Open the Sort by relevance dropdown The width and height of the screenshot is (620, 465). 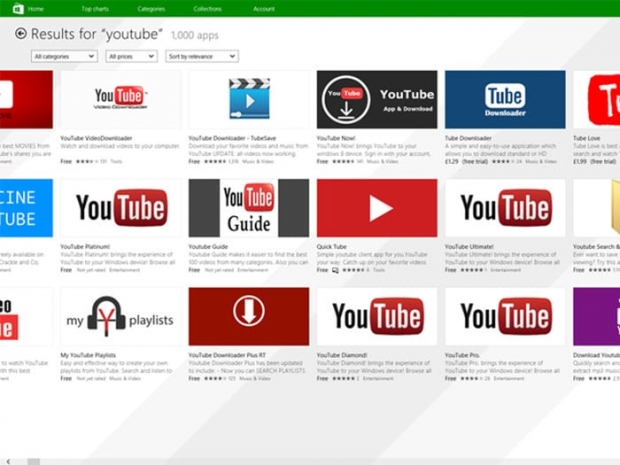(x=201, y=57)
